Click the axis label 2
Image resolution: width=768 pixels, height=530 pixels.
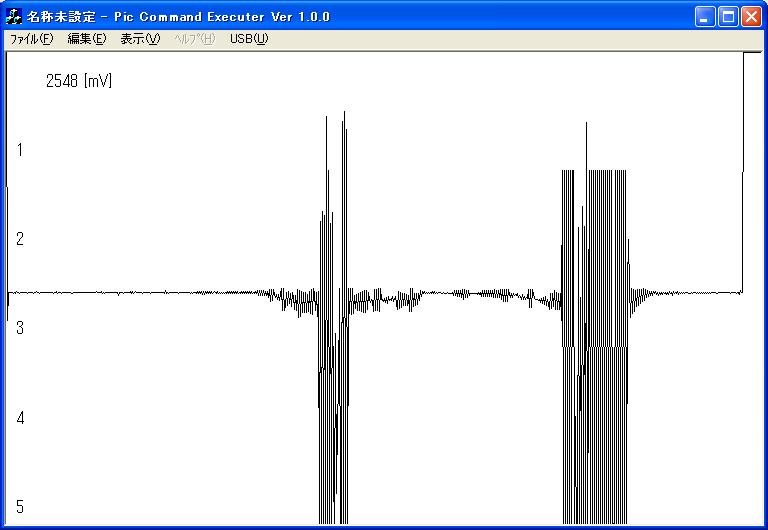click(20, 239)
